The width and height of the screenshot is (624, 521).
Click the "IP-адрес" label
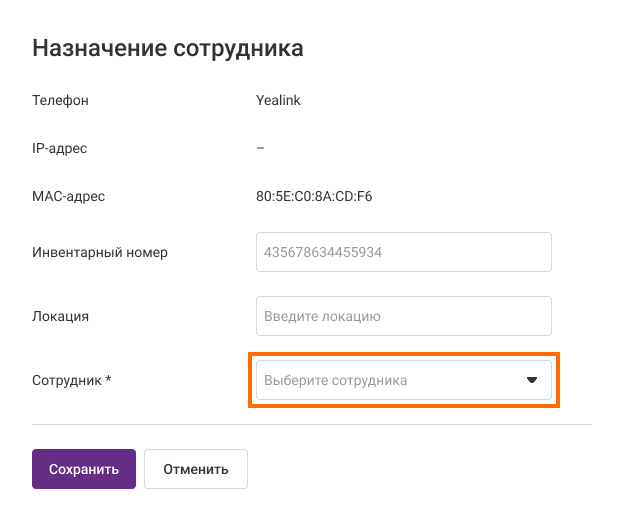60,148
